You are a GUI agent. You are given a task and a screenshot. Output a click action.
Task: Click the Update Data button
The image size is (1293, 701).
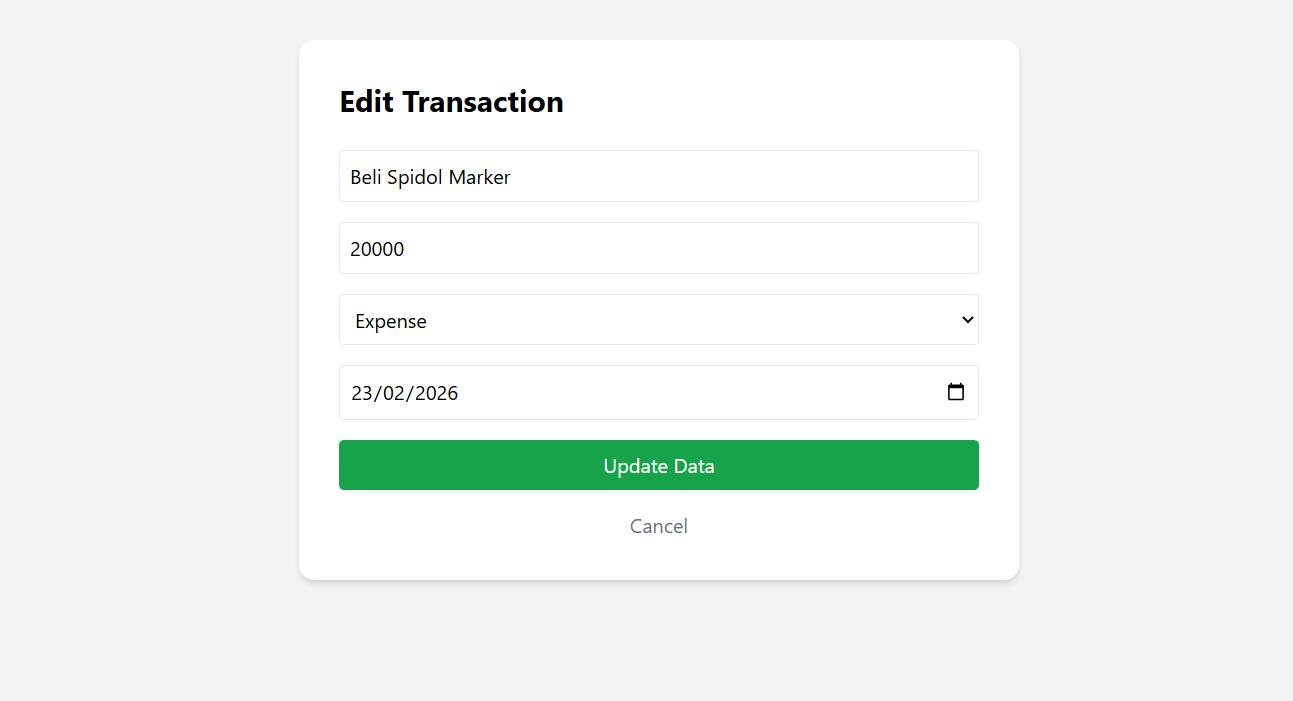(658, 465)
